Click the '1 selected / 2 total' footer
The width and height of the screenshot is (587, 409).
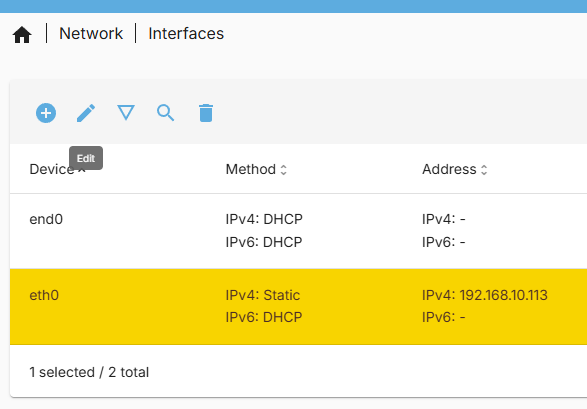point(89,372)
